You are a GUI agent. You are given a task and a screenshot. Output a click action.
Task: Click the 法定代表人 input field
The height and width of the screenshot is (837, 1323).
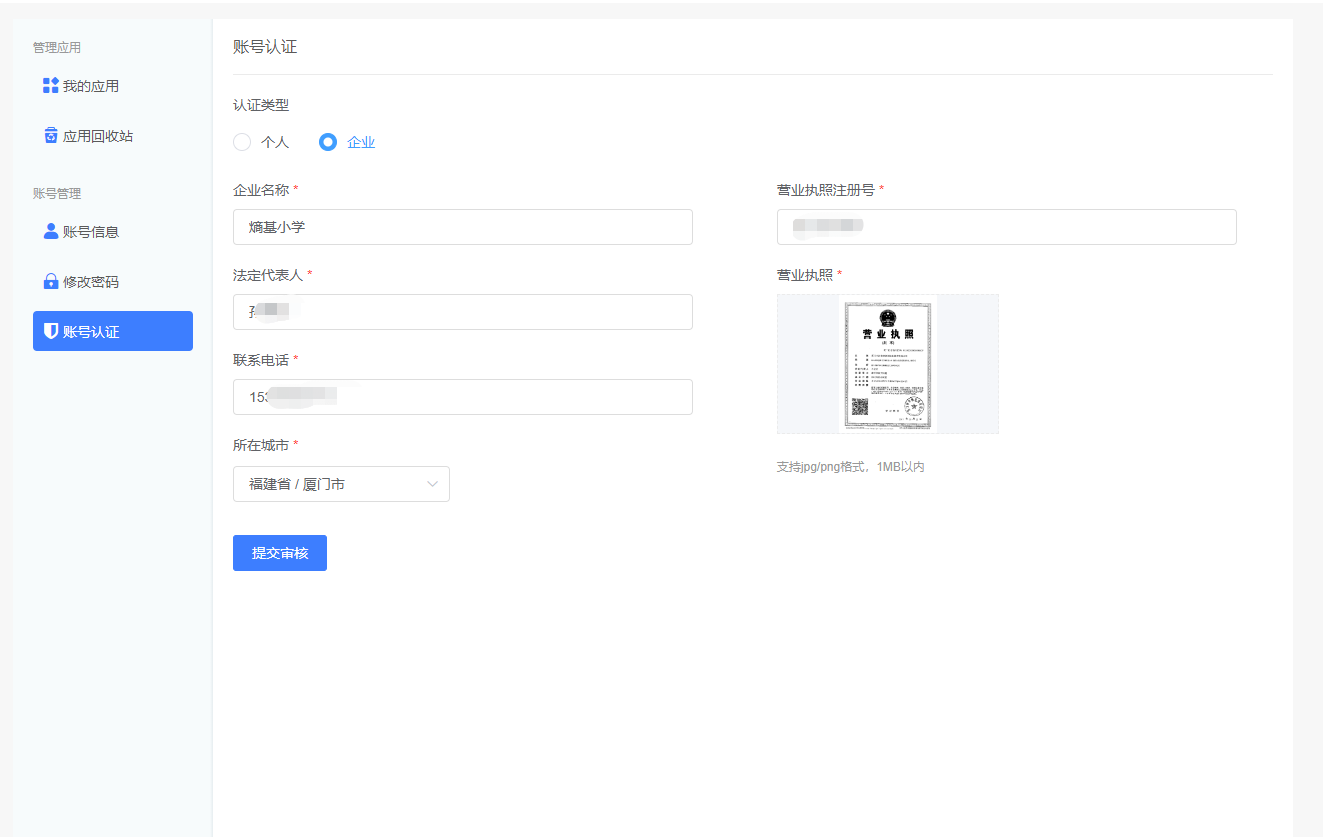coord(462,312)
